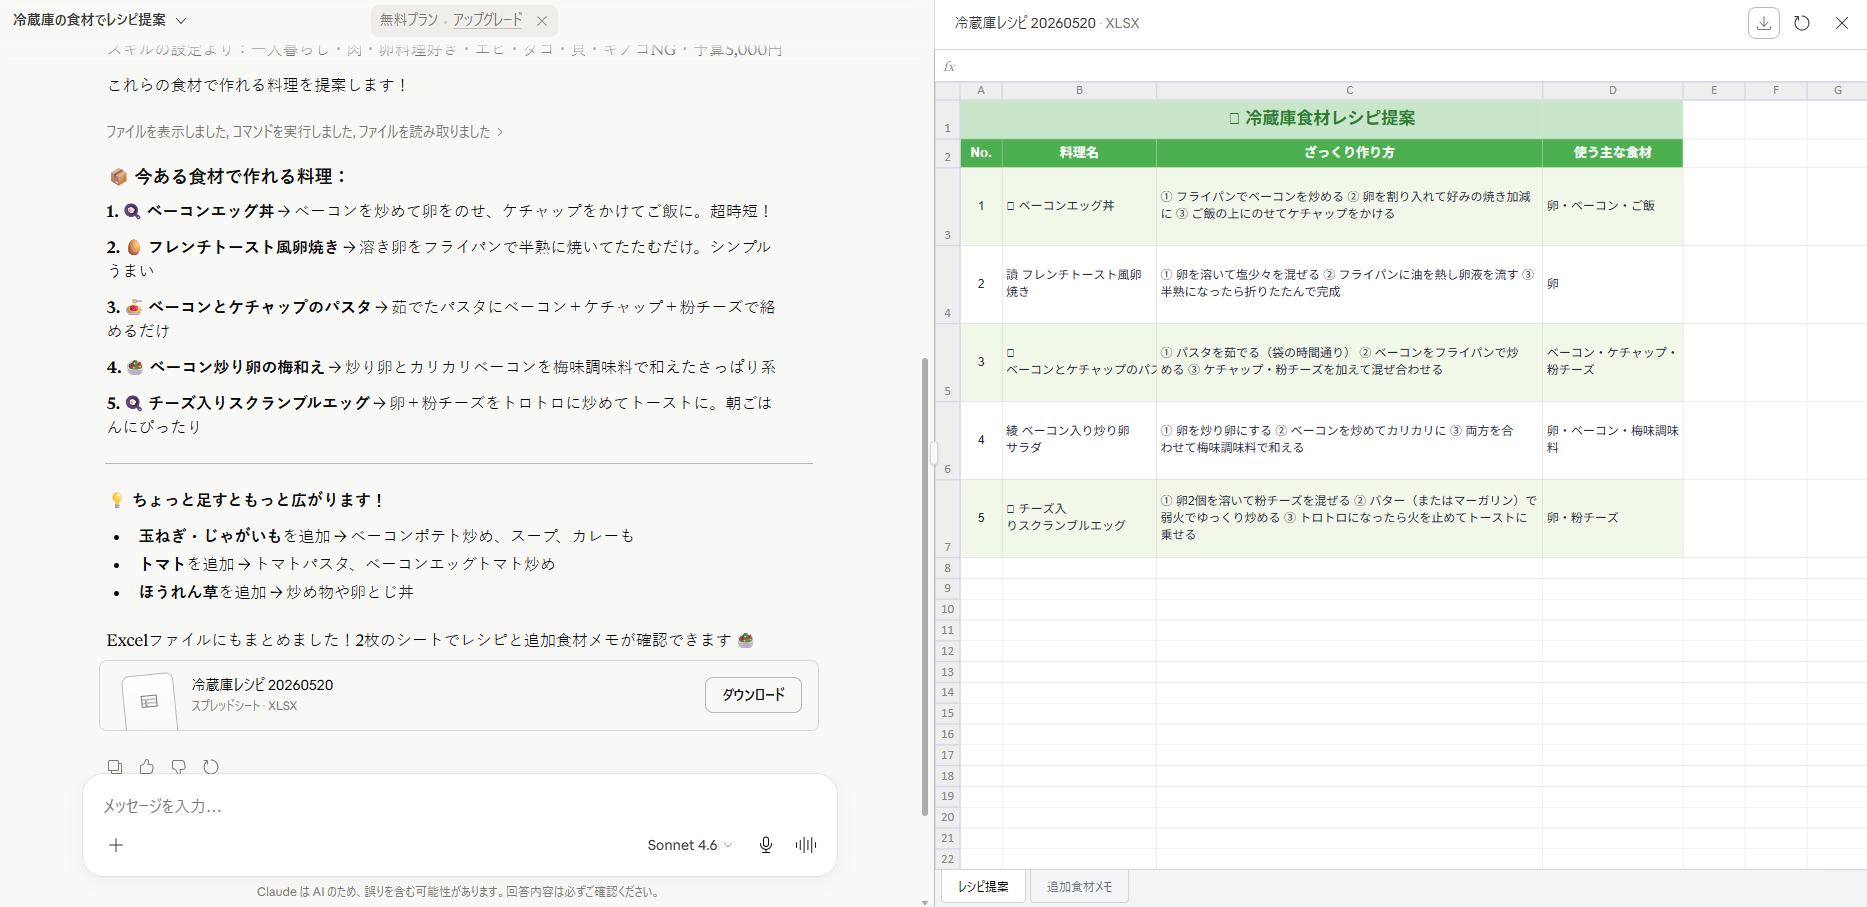This screenshot has width=1867, height=907.
Task: Click the ほうれん草を追加 bullet text
Action: tap(276, 592)
